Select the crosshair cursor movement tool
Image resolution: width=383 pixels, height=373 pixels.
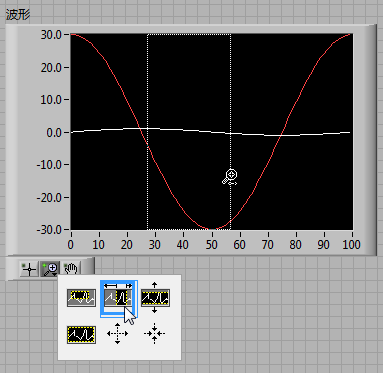29,269
